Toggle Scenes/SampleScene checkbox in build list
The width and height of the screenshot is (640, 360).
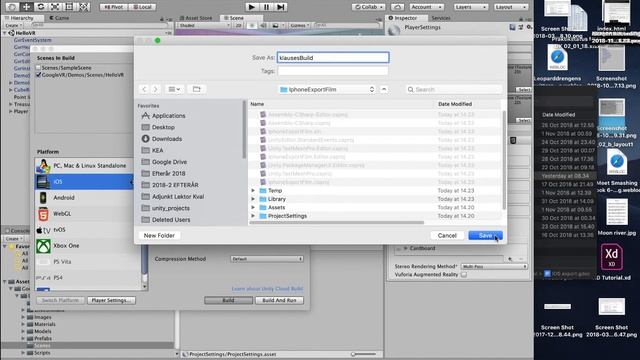coord(38,68)
